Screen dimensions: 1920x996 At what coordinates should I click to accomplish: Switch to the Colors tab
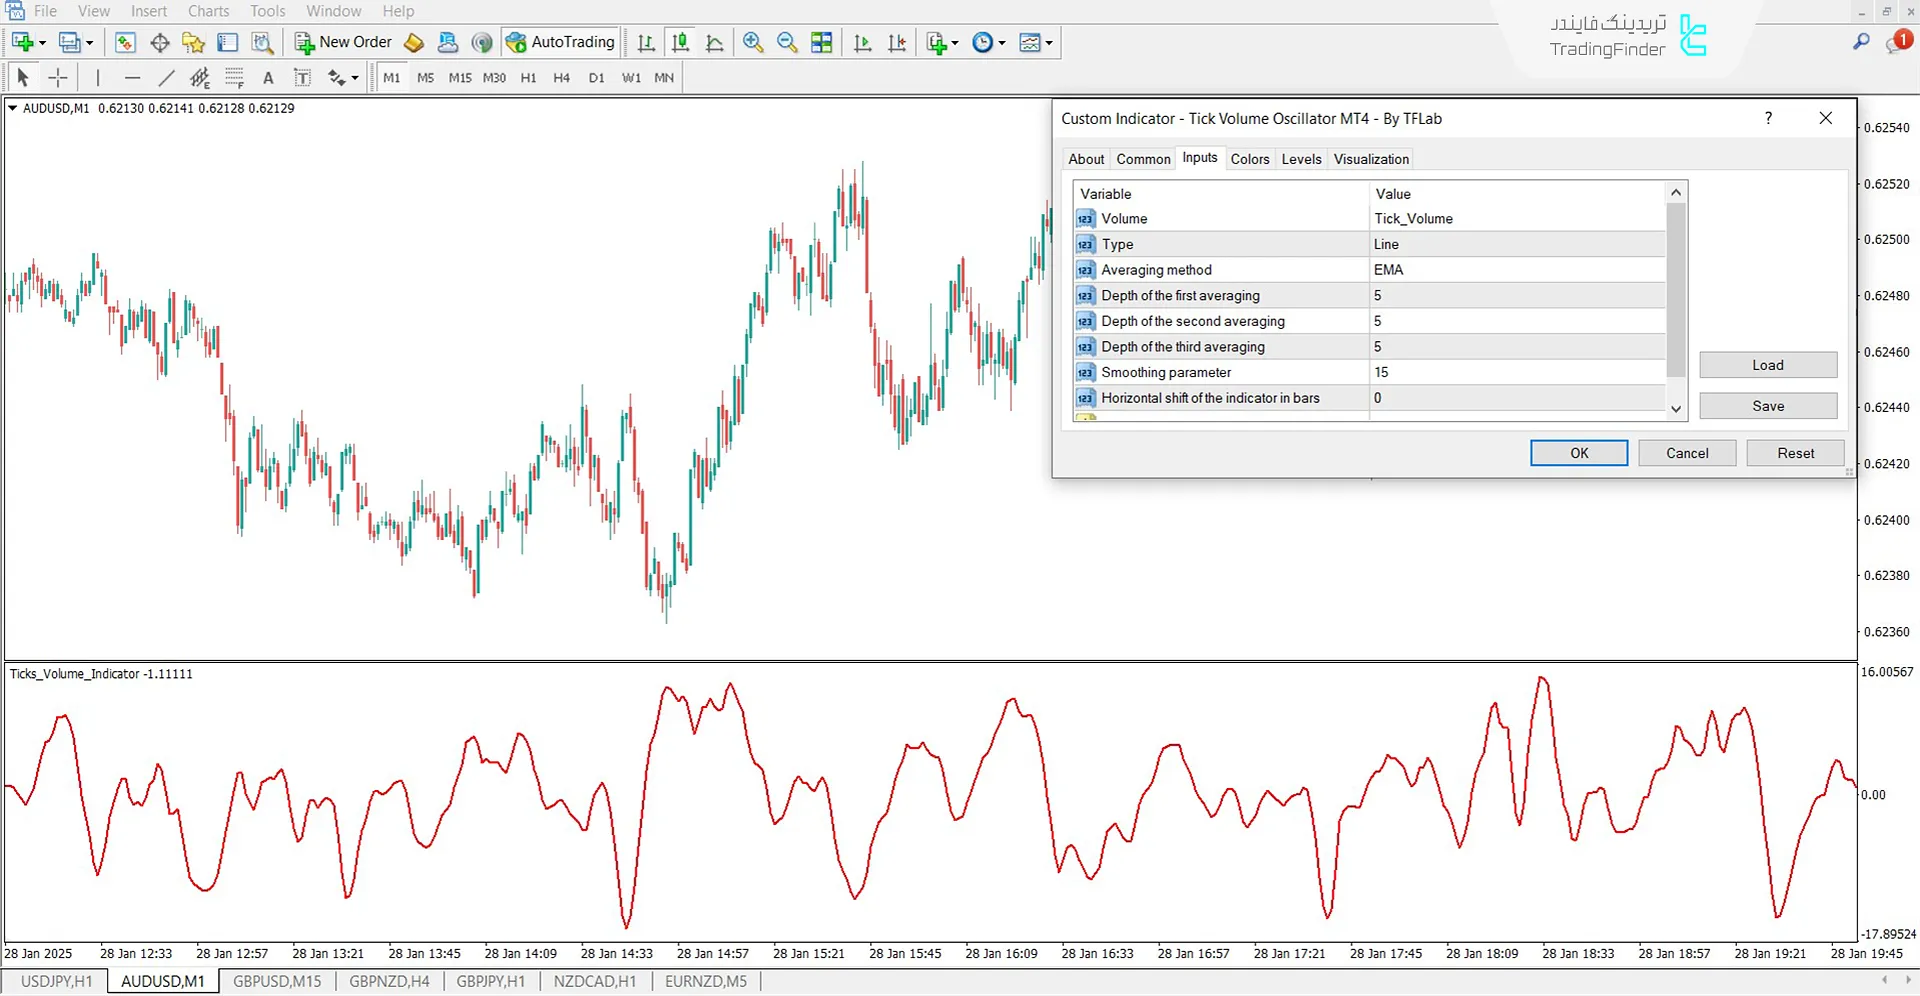click(1249, 158)
